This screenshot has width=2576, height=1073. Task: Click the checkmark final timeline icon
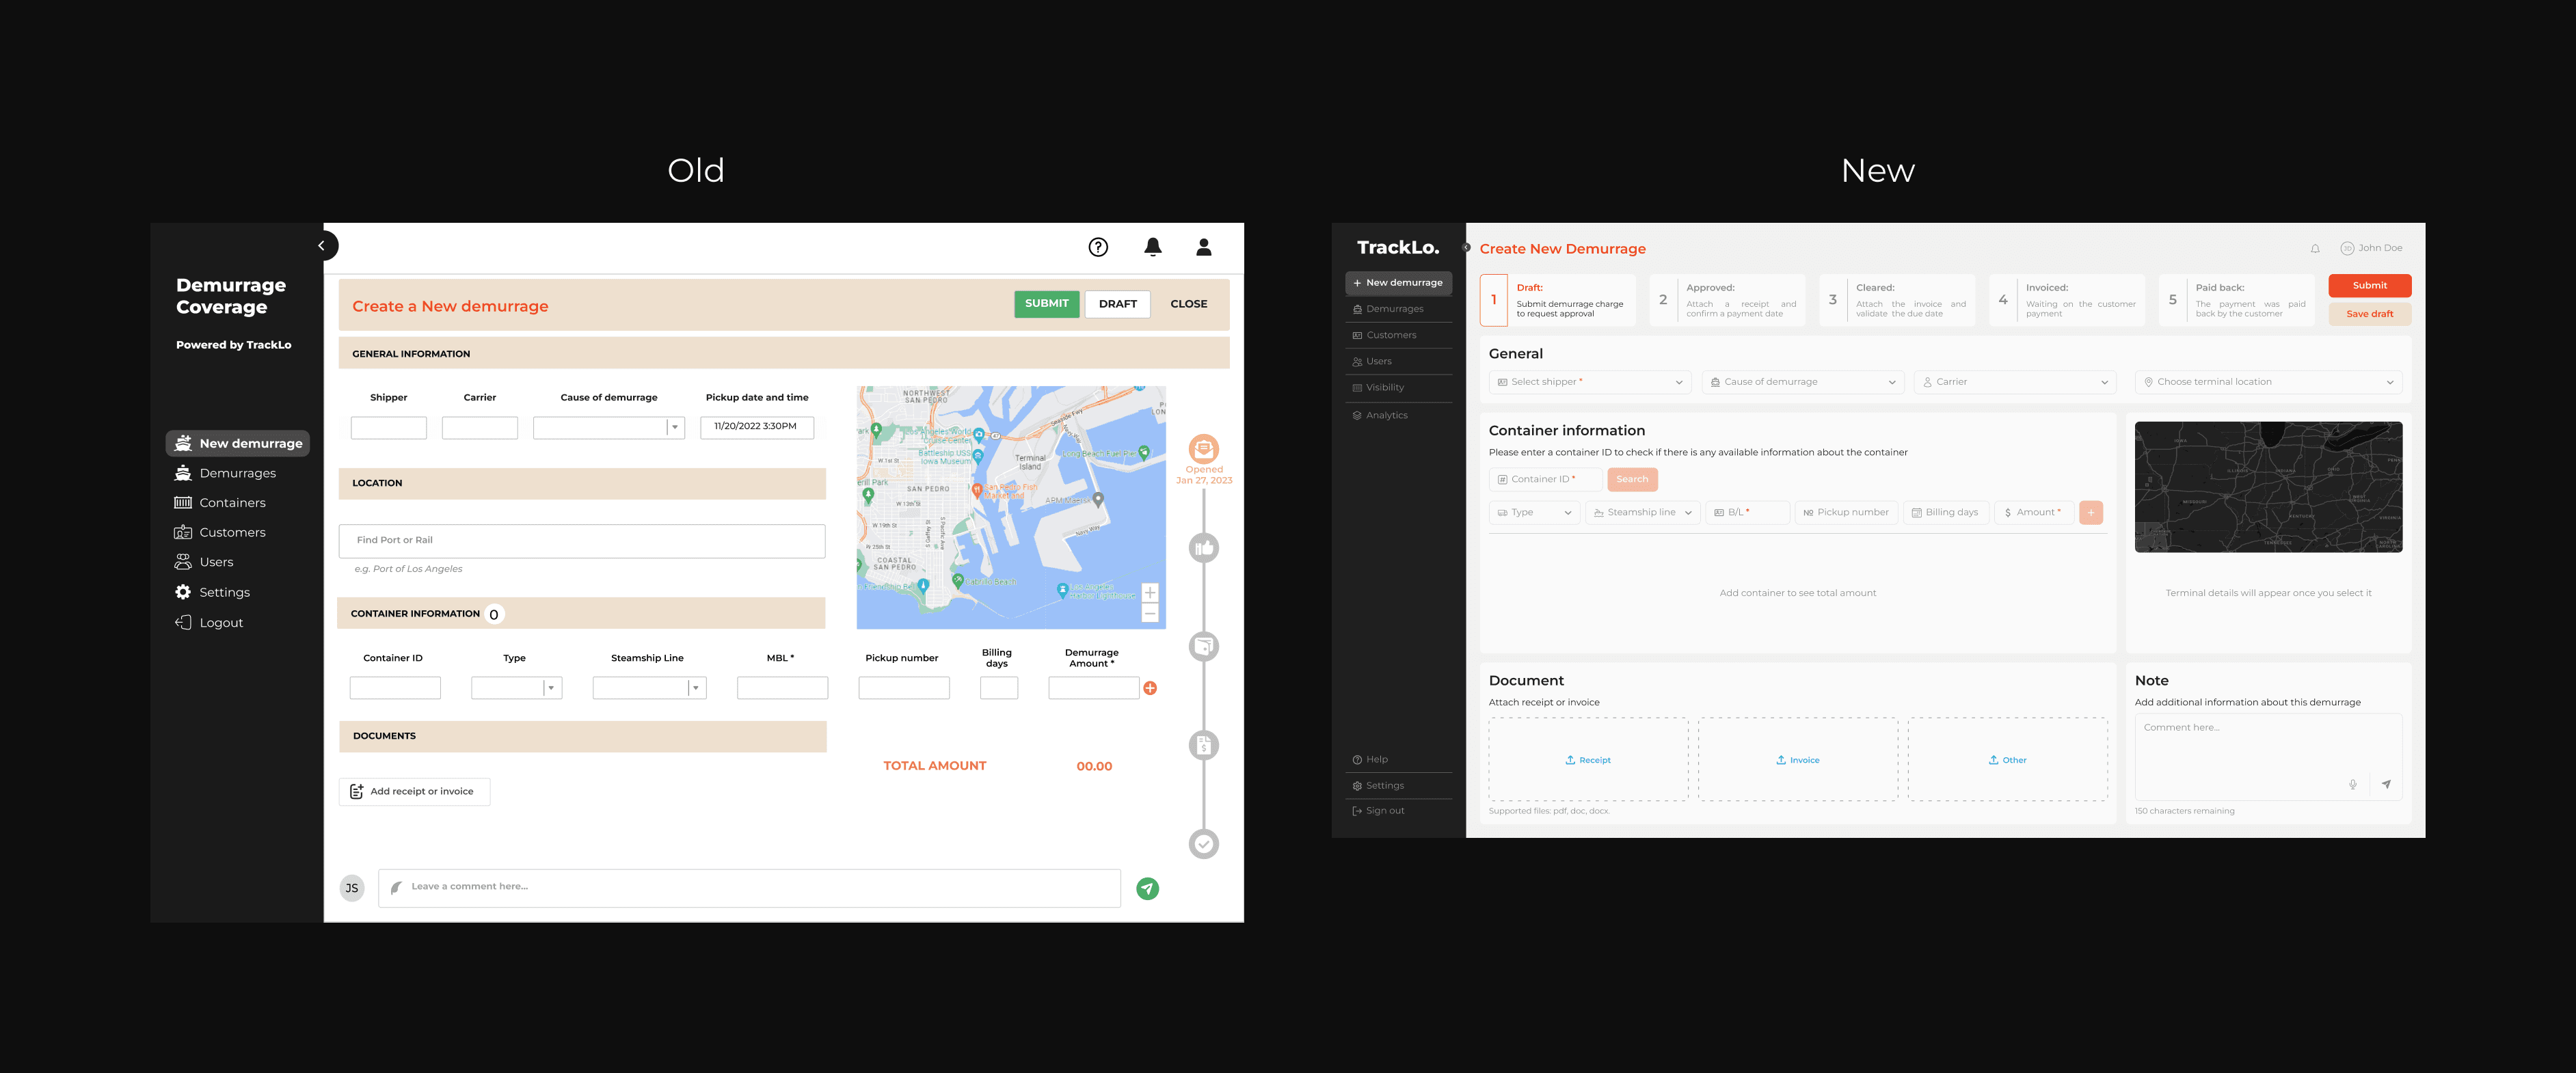coord(1203,844)
